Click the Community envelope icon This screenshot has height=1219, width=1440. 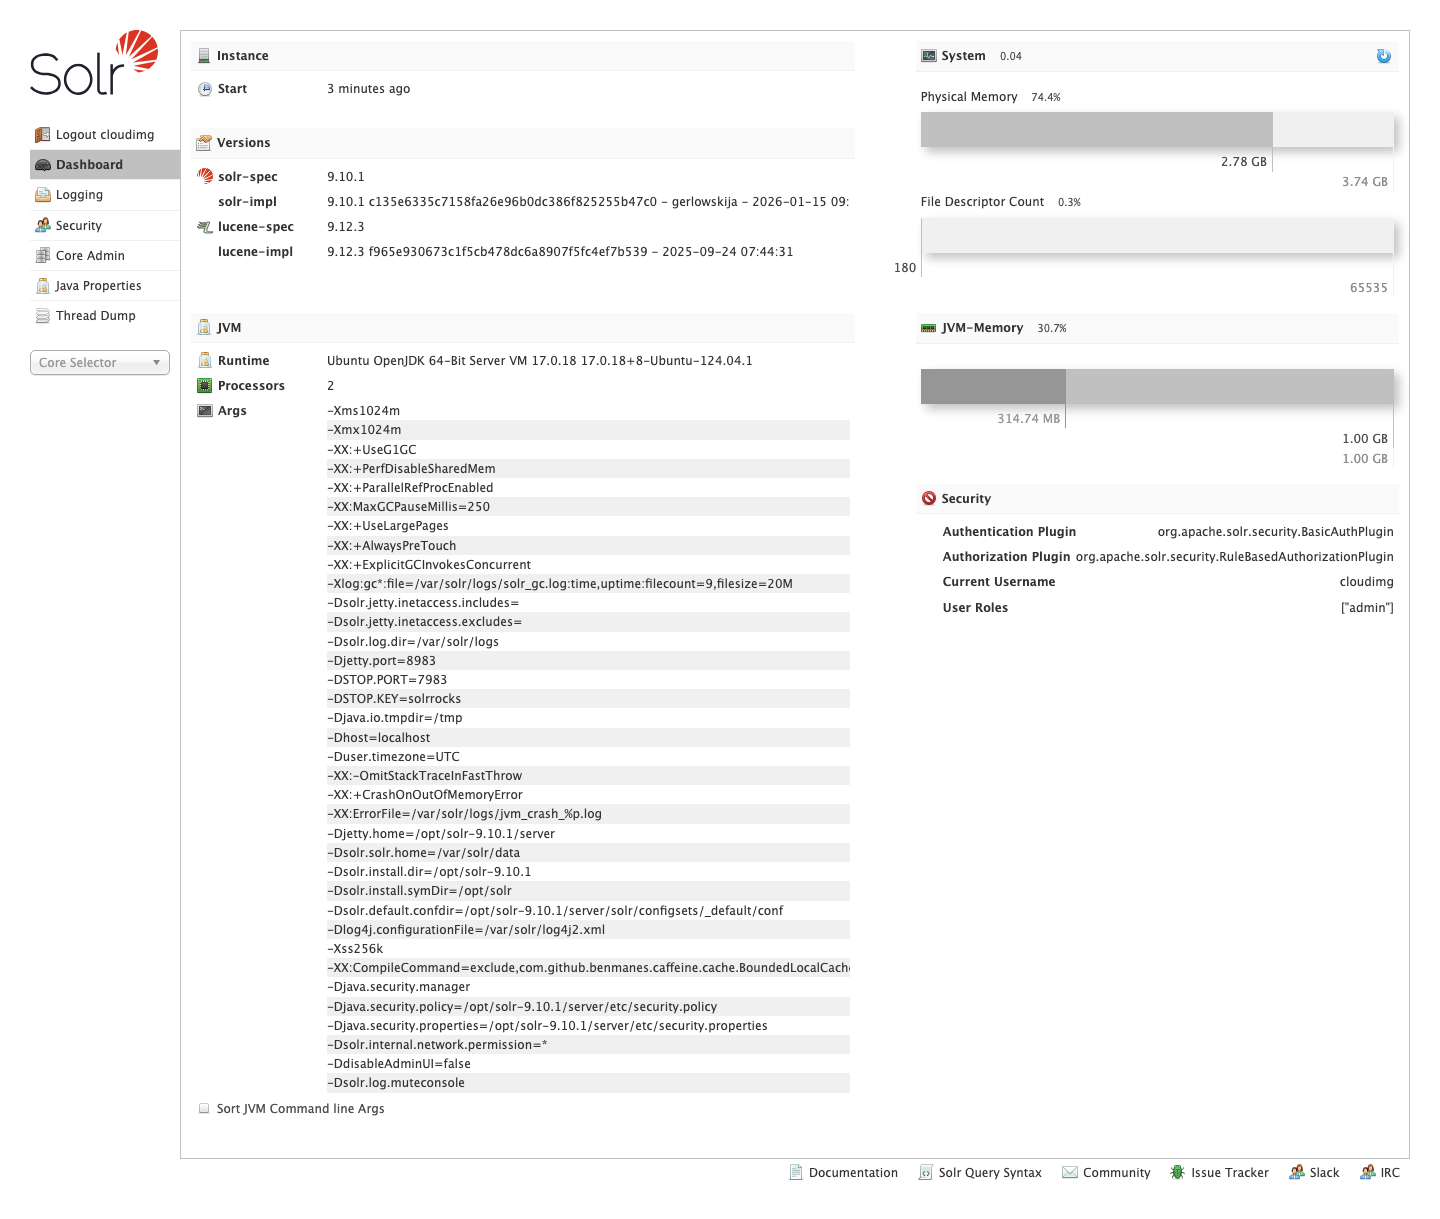[1070, 1172]
